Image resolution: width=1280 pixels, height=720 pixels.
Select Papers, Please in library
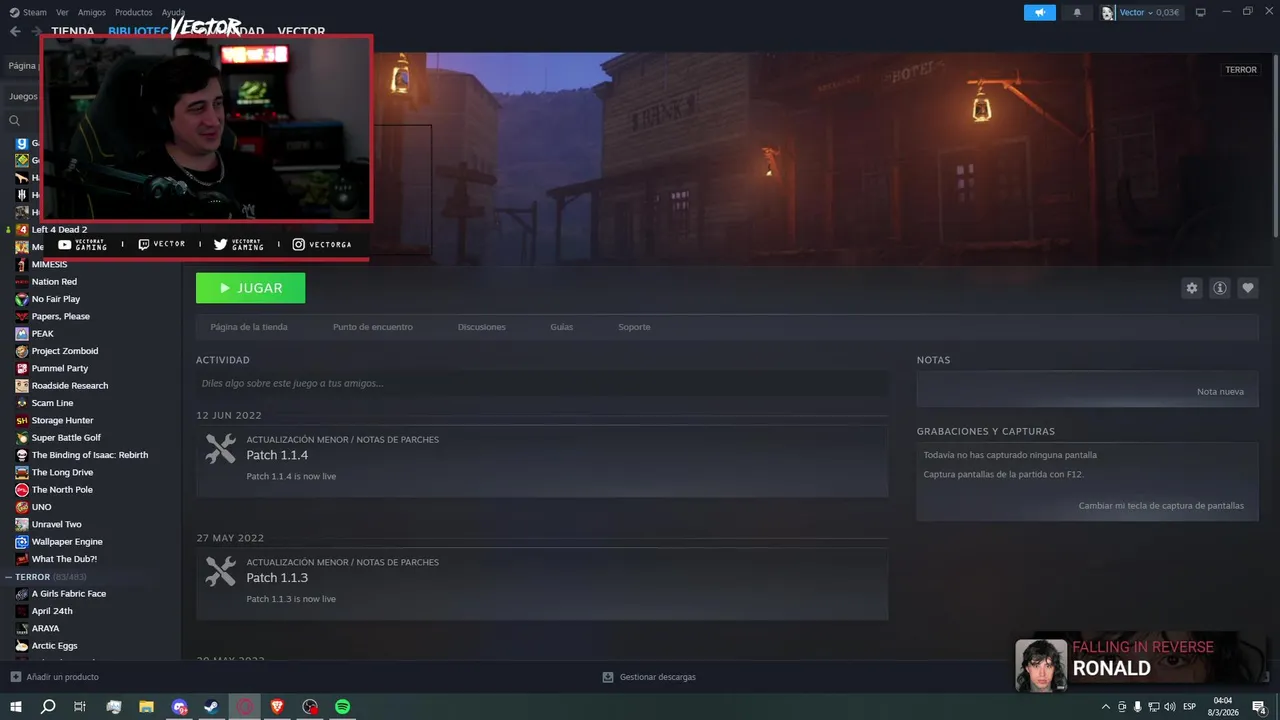click(x=60, y=316)
